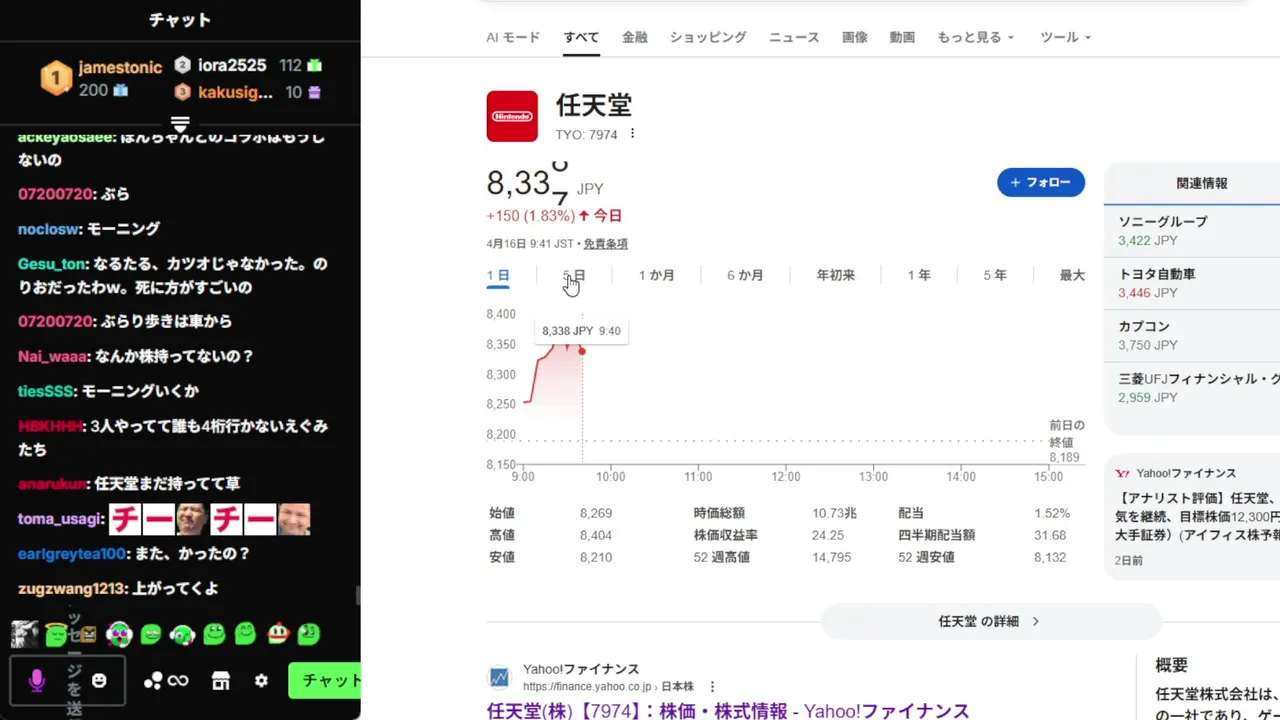Pick the grayscale statue emote
This screenshot has height=720, width=1280.
pyautogui.click(x=25, y=633)
